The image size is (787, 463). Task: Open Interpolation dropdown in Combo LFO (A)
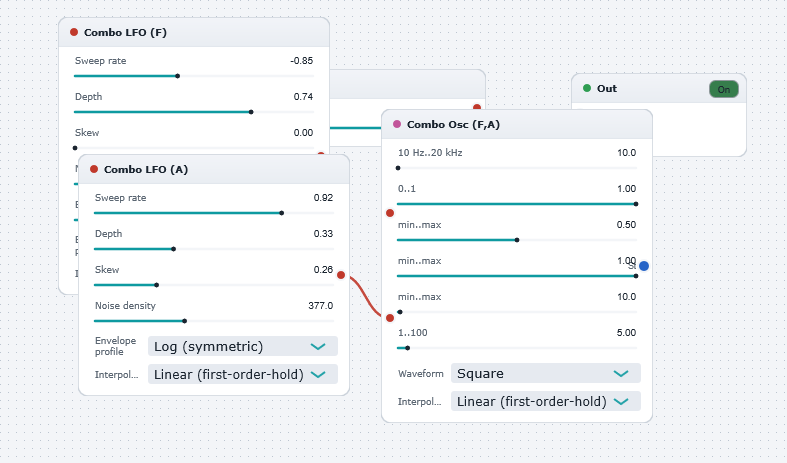click(x=242, y=374)
